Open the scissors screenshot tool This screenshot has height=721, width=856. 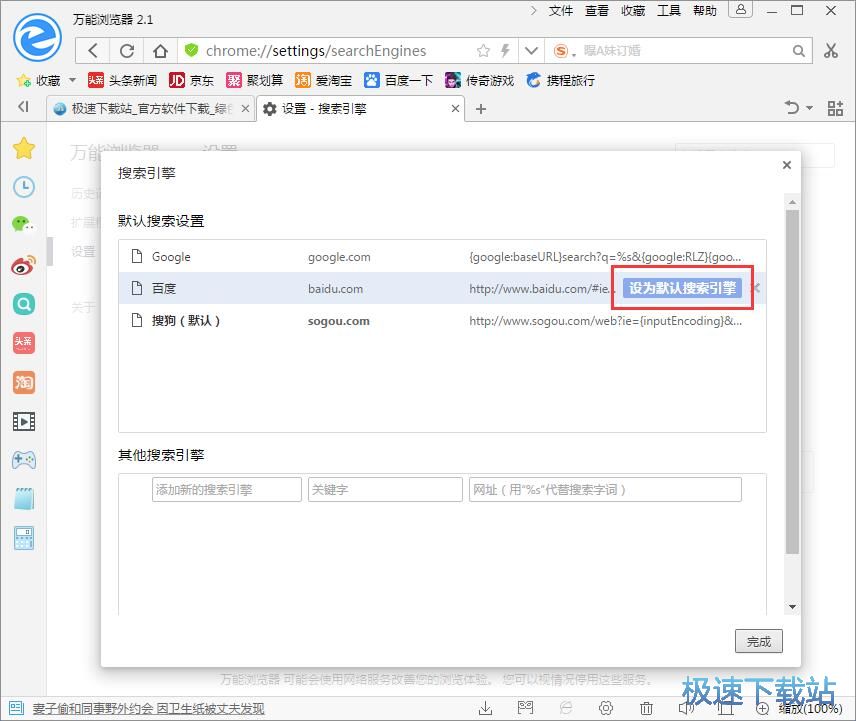pos(831,51)
